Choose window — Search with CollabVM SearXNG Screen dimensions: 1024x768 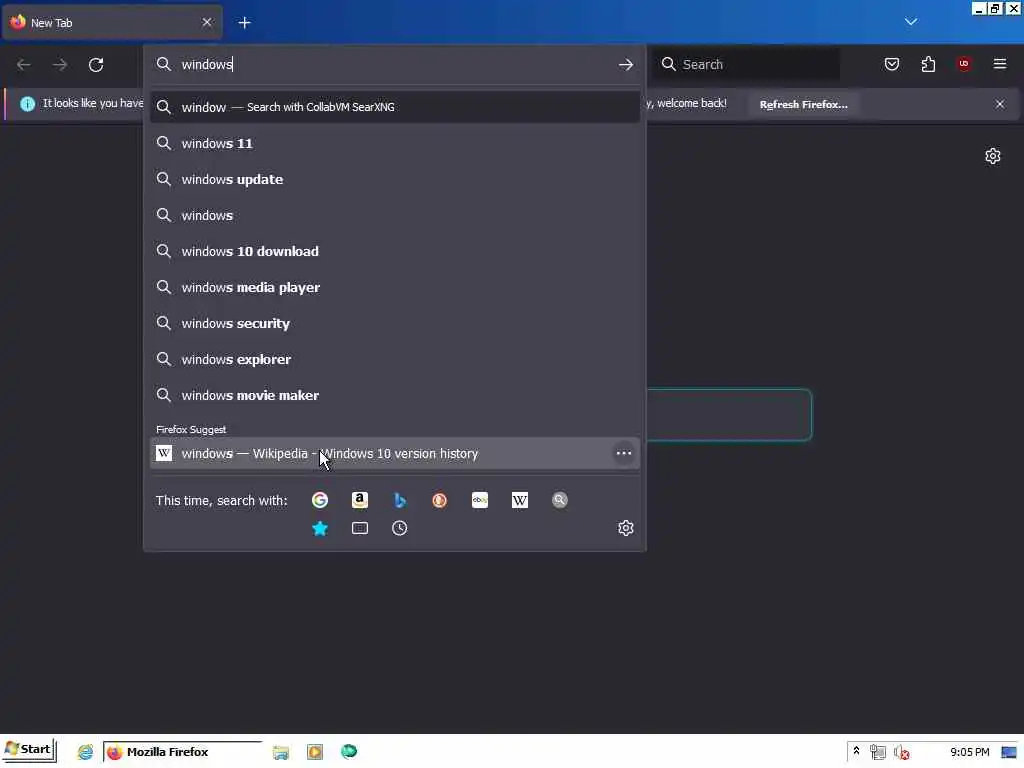394,107
